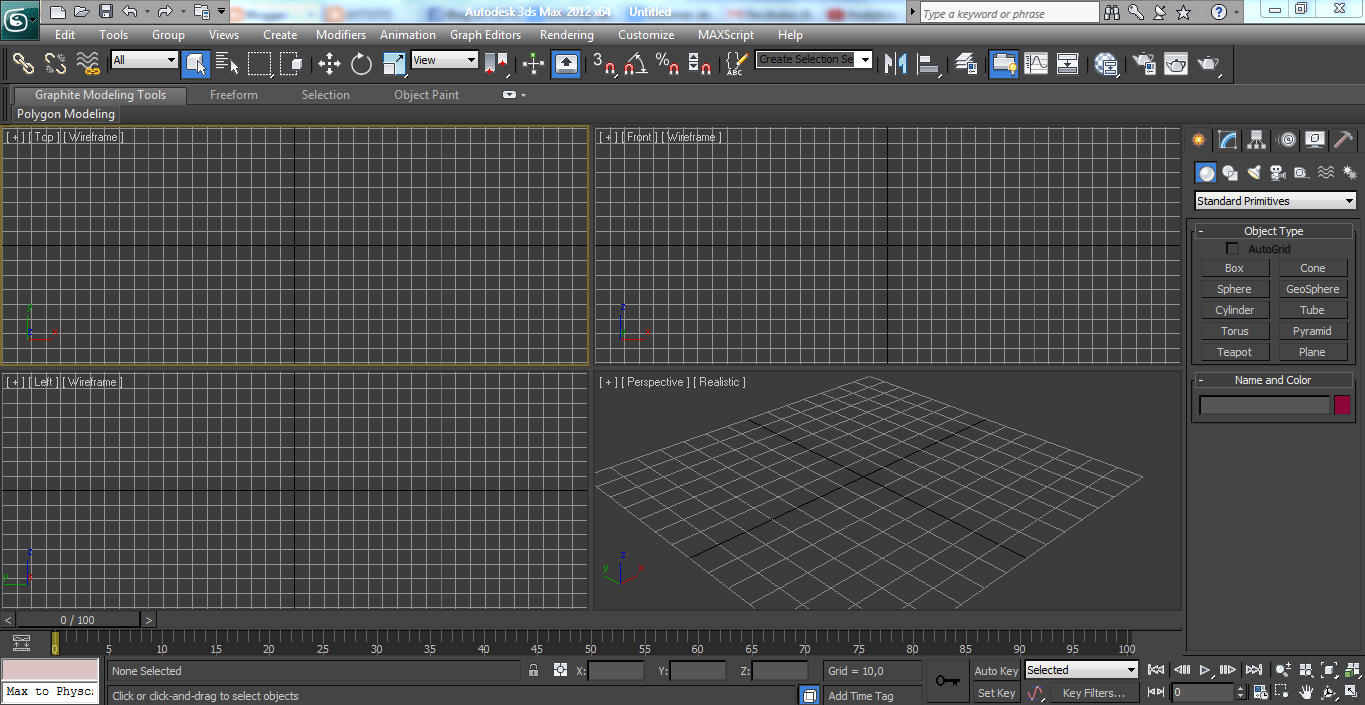Toggle the Angle Snap magnet
The width and height of the screenshot is (1365, 705).
pos(632,63)
